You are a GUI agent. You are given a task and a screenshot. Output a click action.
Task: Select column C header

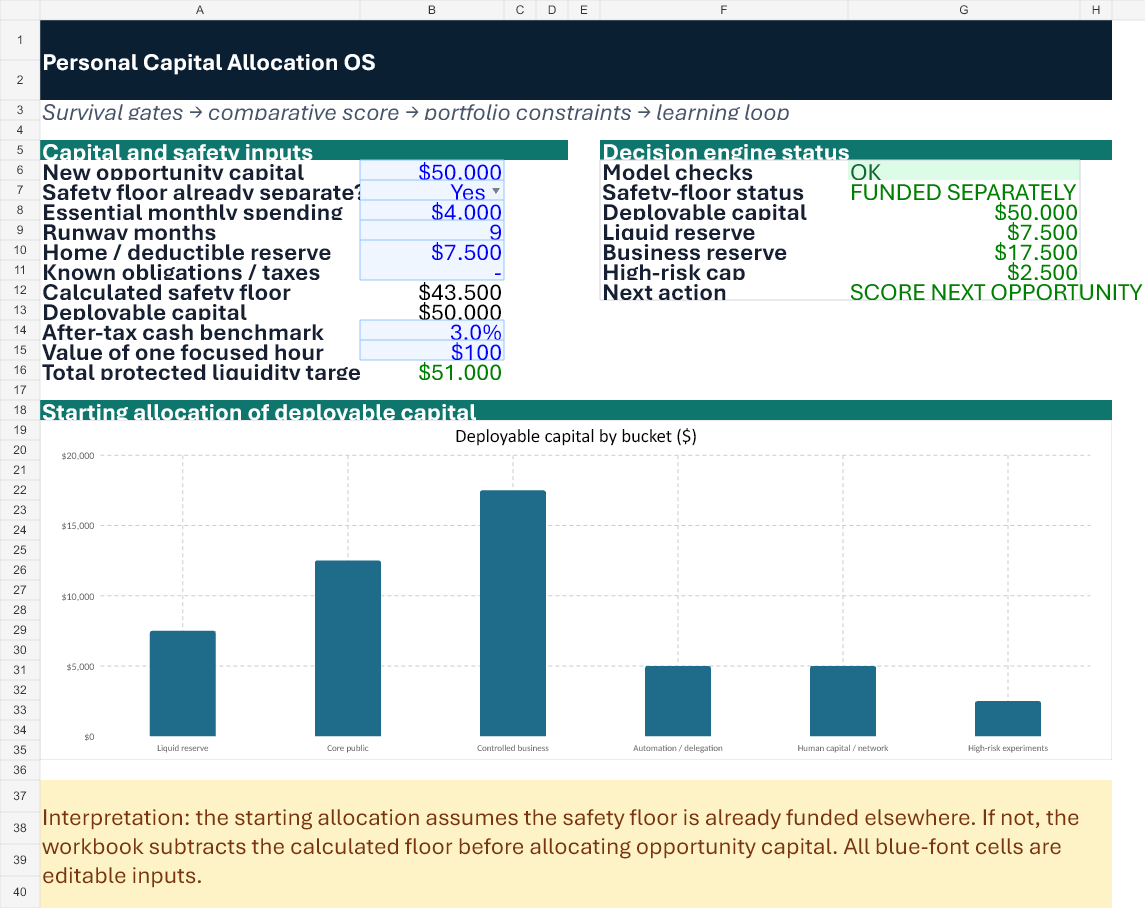tap(520, 9)
